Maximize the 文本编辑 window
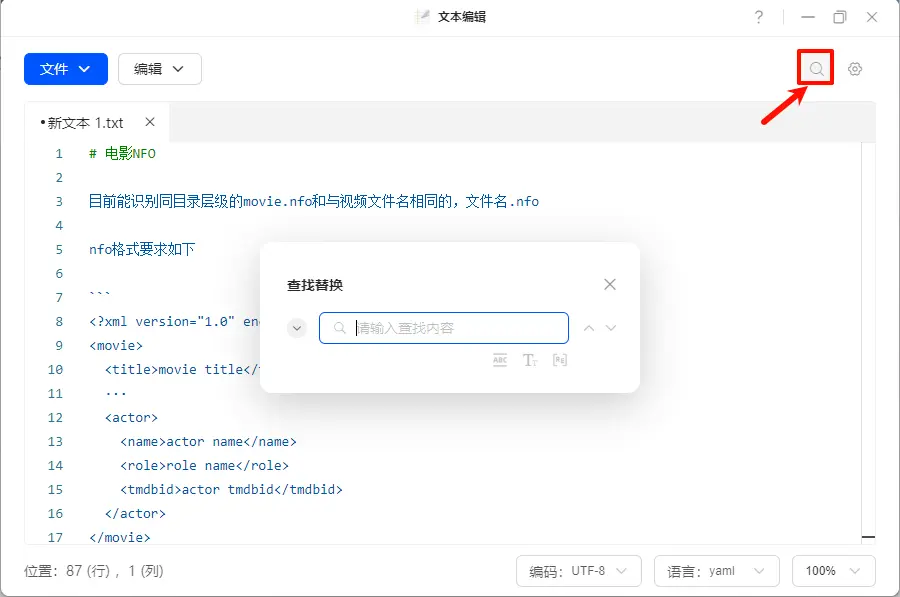This screenshot has height=597, width=900. click(840, 17)
